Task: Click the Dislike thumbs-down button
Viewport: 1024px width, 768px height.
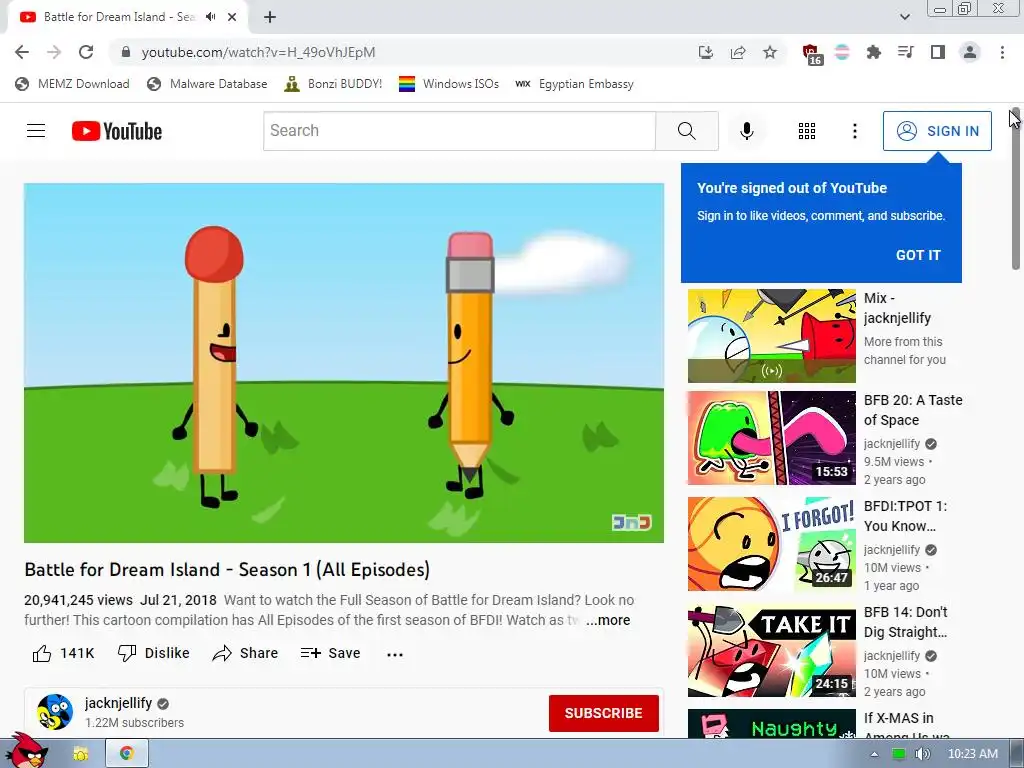Action: [x=153, y=653]
